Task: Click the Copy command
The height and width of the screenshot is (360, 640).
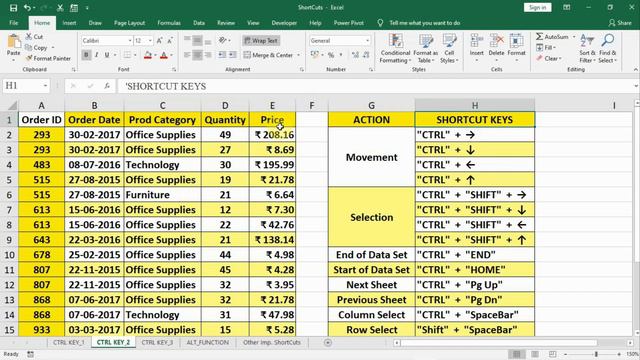Action: 36,48
